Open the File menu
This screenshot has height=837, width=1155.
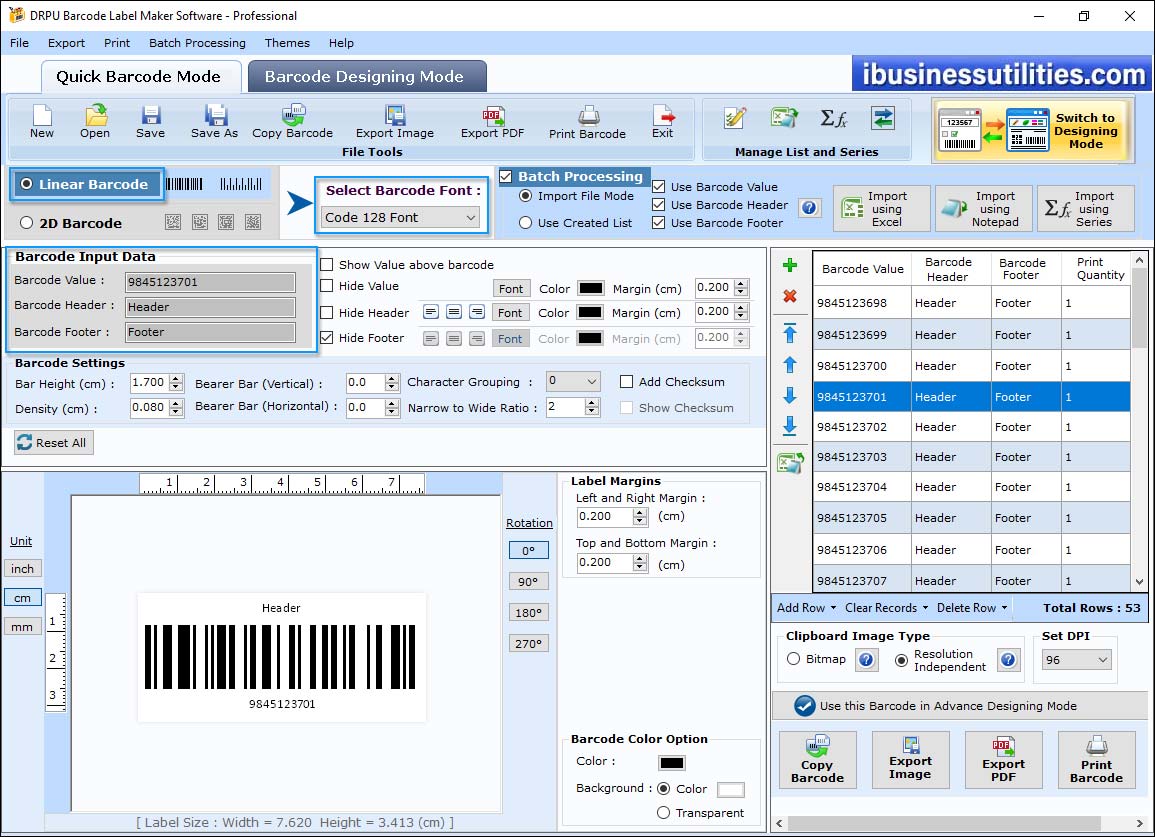pyautogui.click(x=19, y=43)
